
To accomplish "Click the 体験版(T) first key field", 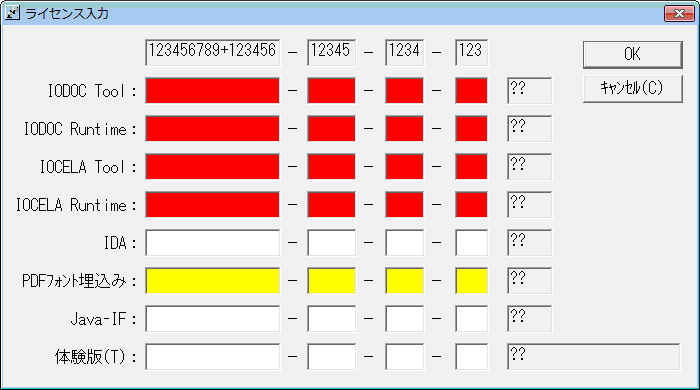I will tap(212, 357).
